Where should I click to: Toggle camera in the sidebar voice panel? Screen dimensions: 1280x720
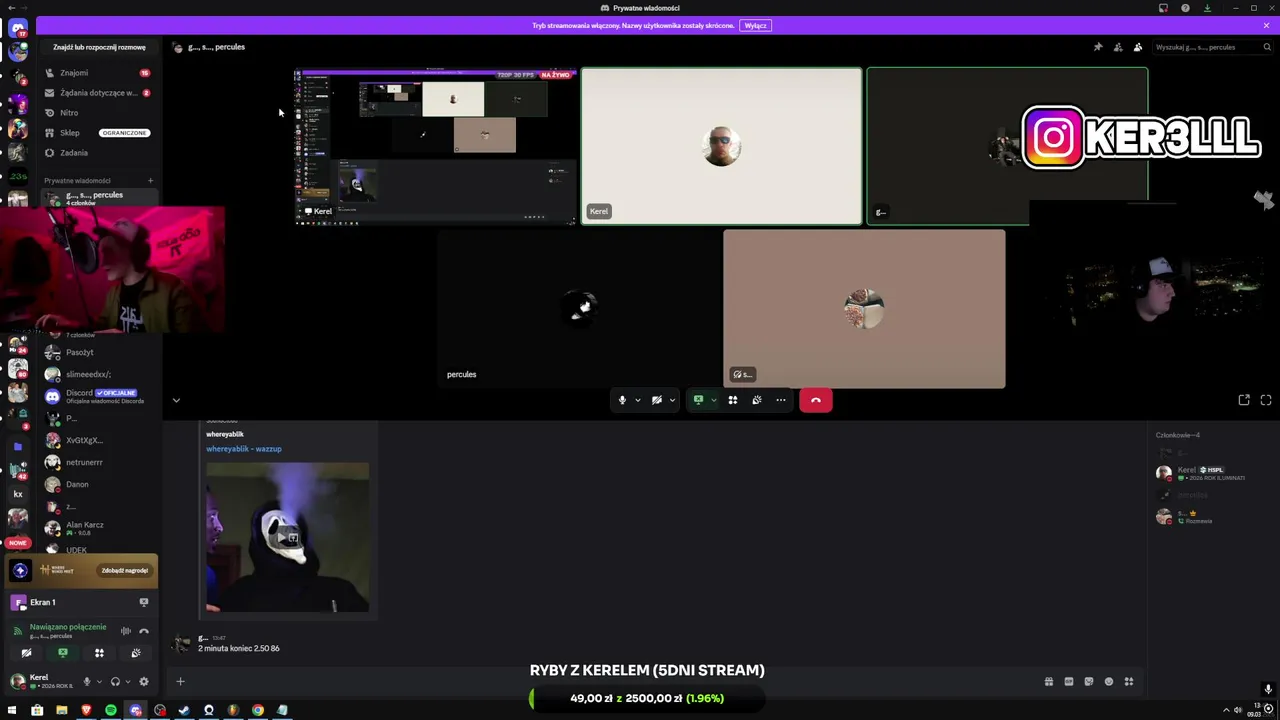pyautogui.click(x=27, y=653)
